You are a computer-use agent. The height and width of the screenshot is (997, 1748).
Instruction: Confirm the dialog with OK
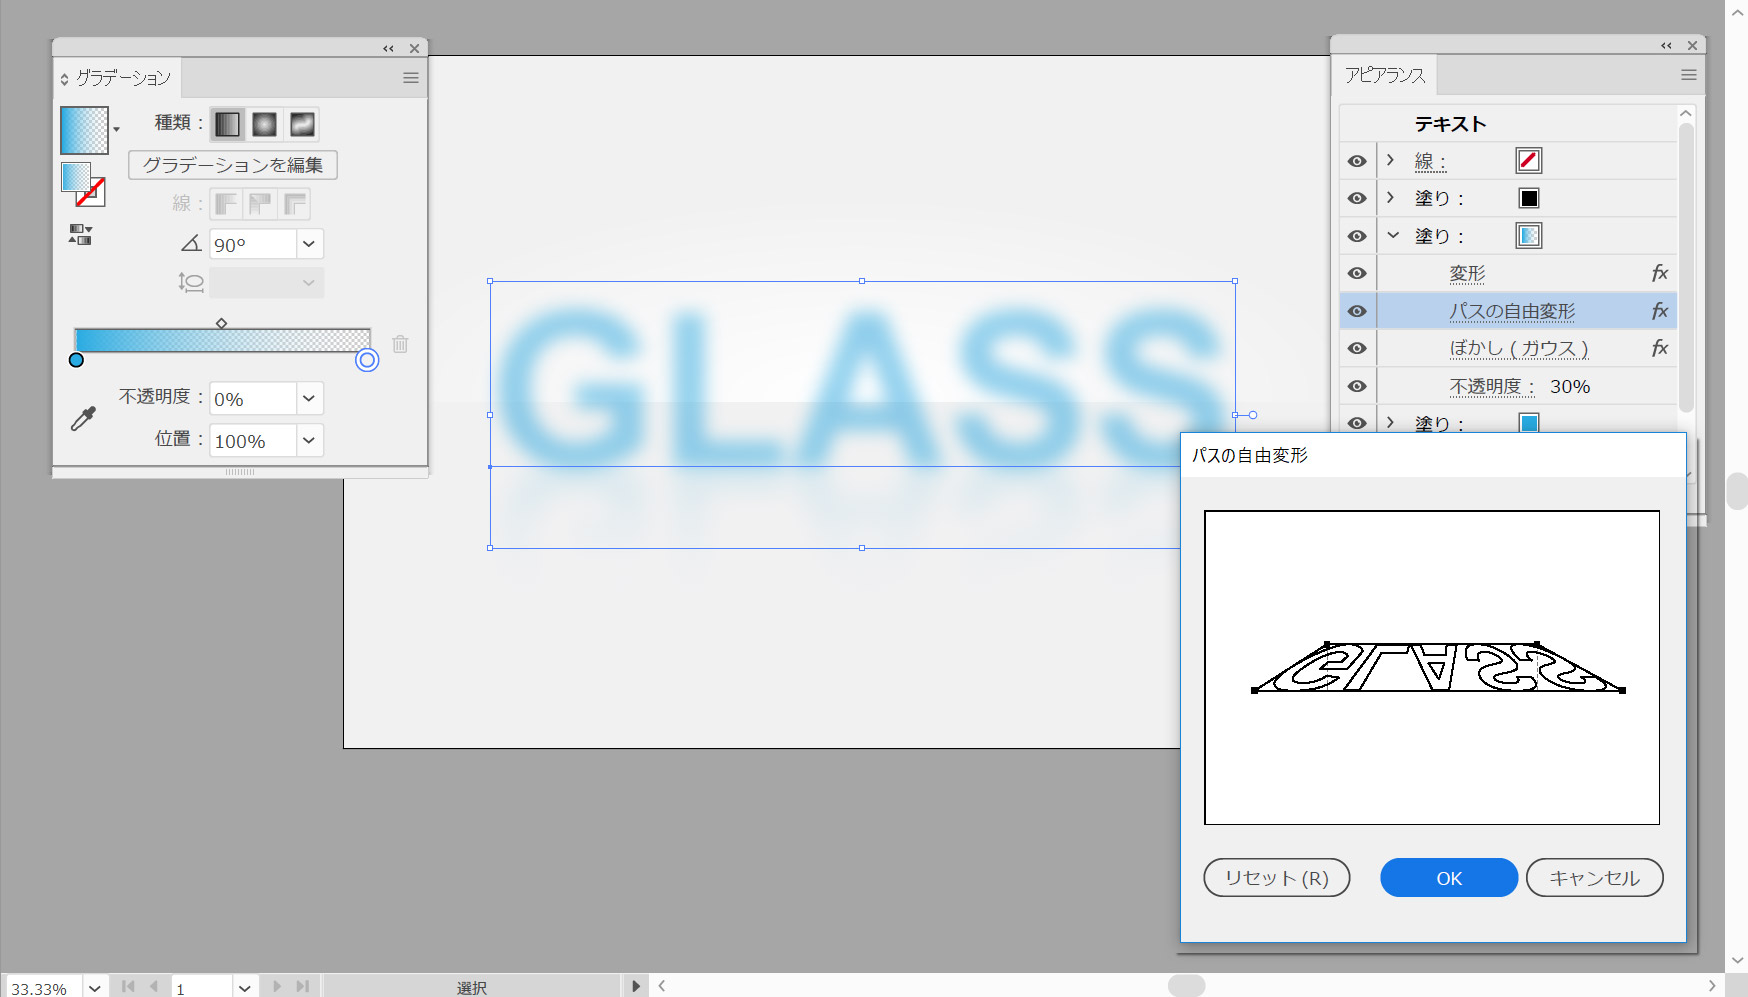click(1448, 878)
